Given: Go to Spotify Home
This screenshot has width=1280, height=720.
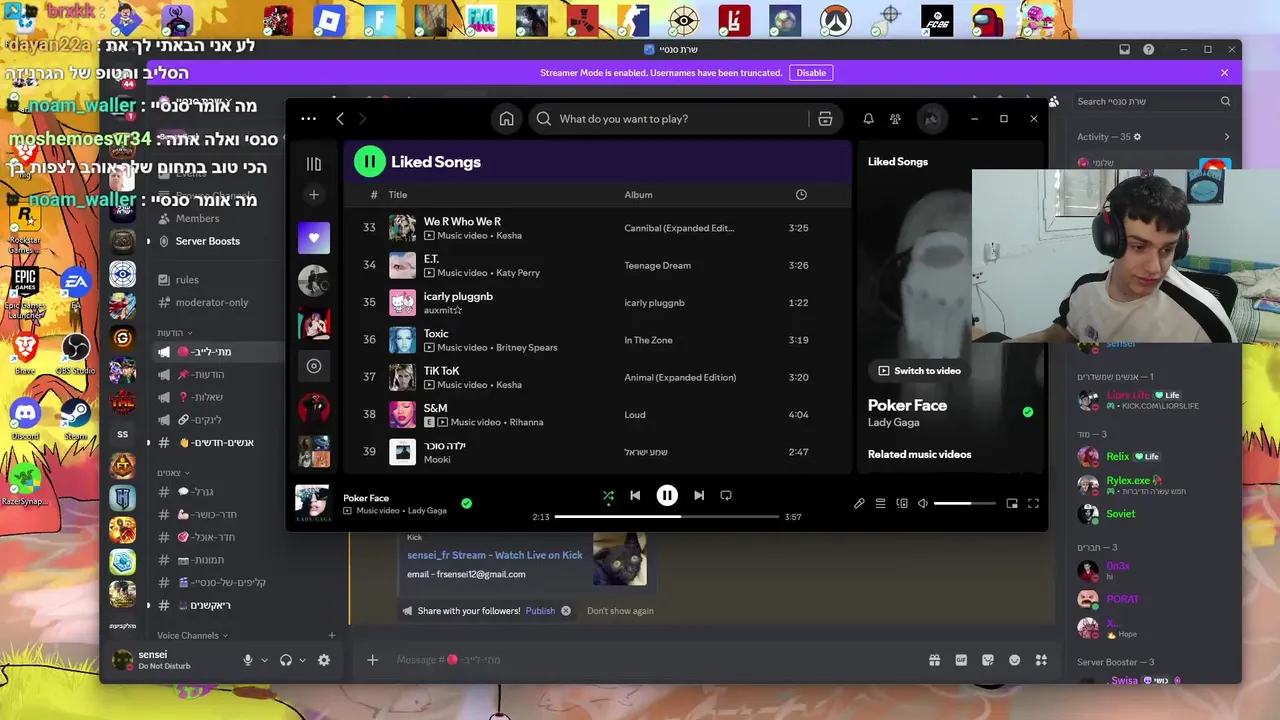Looking at the screenshot, I should 507,119.
